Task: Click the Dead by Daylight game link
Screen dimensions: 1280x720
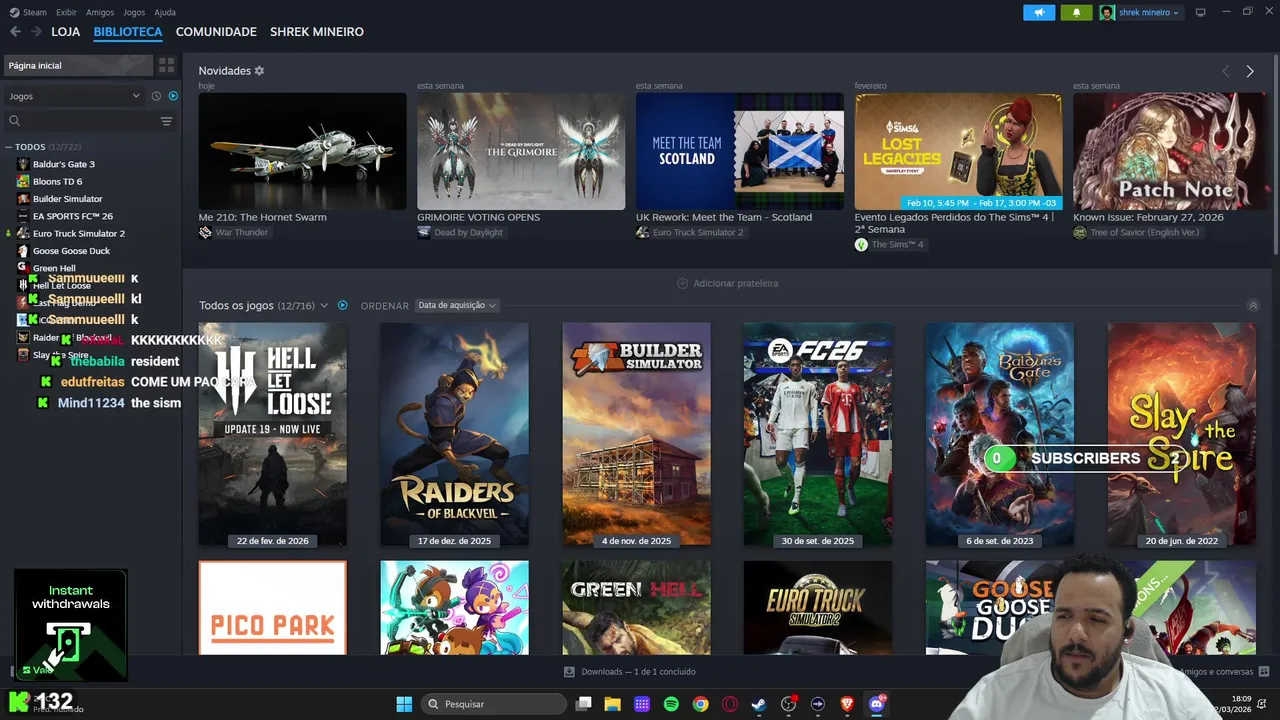Action: click(468, 232)
